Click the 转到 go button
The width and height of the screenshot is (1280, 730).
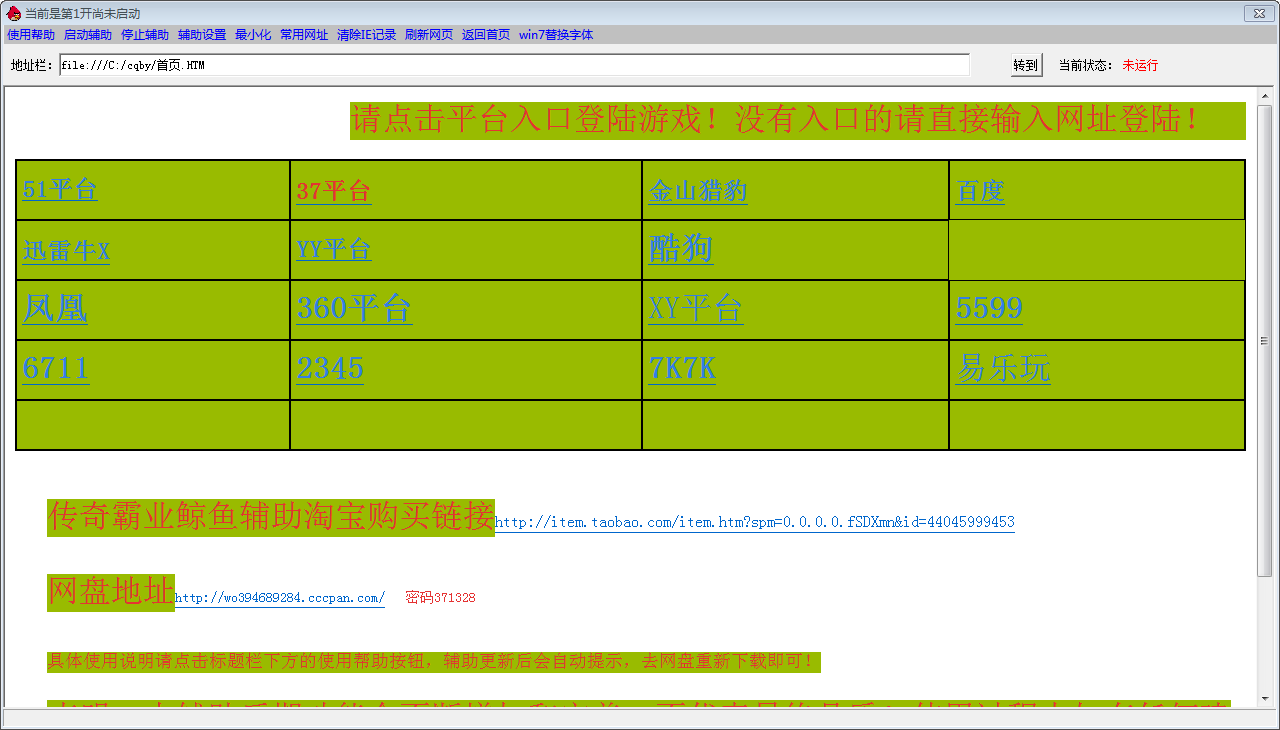point(1026,65)
